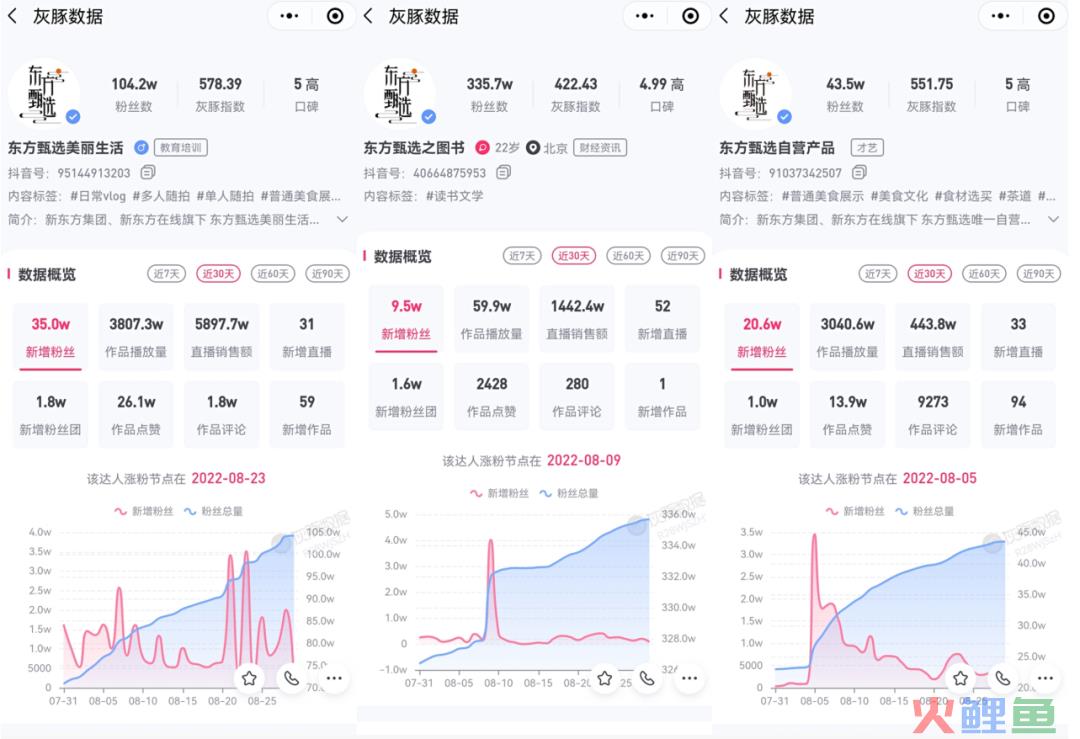Tap the phone icon below the 东方甄选之图书 chart
1080x739 pixels.
647,678
